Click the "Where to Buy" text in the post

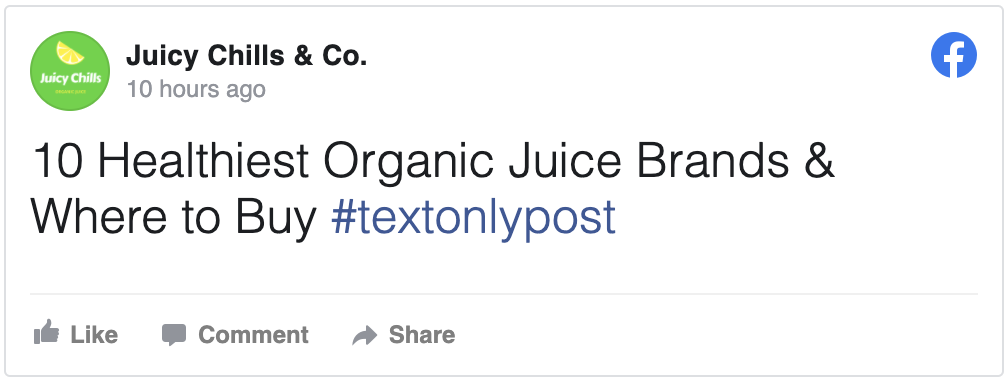[x=174, y=217]
